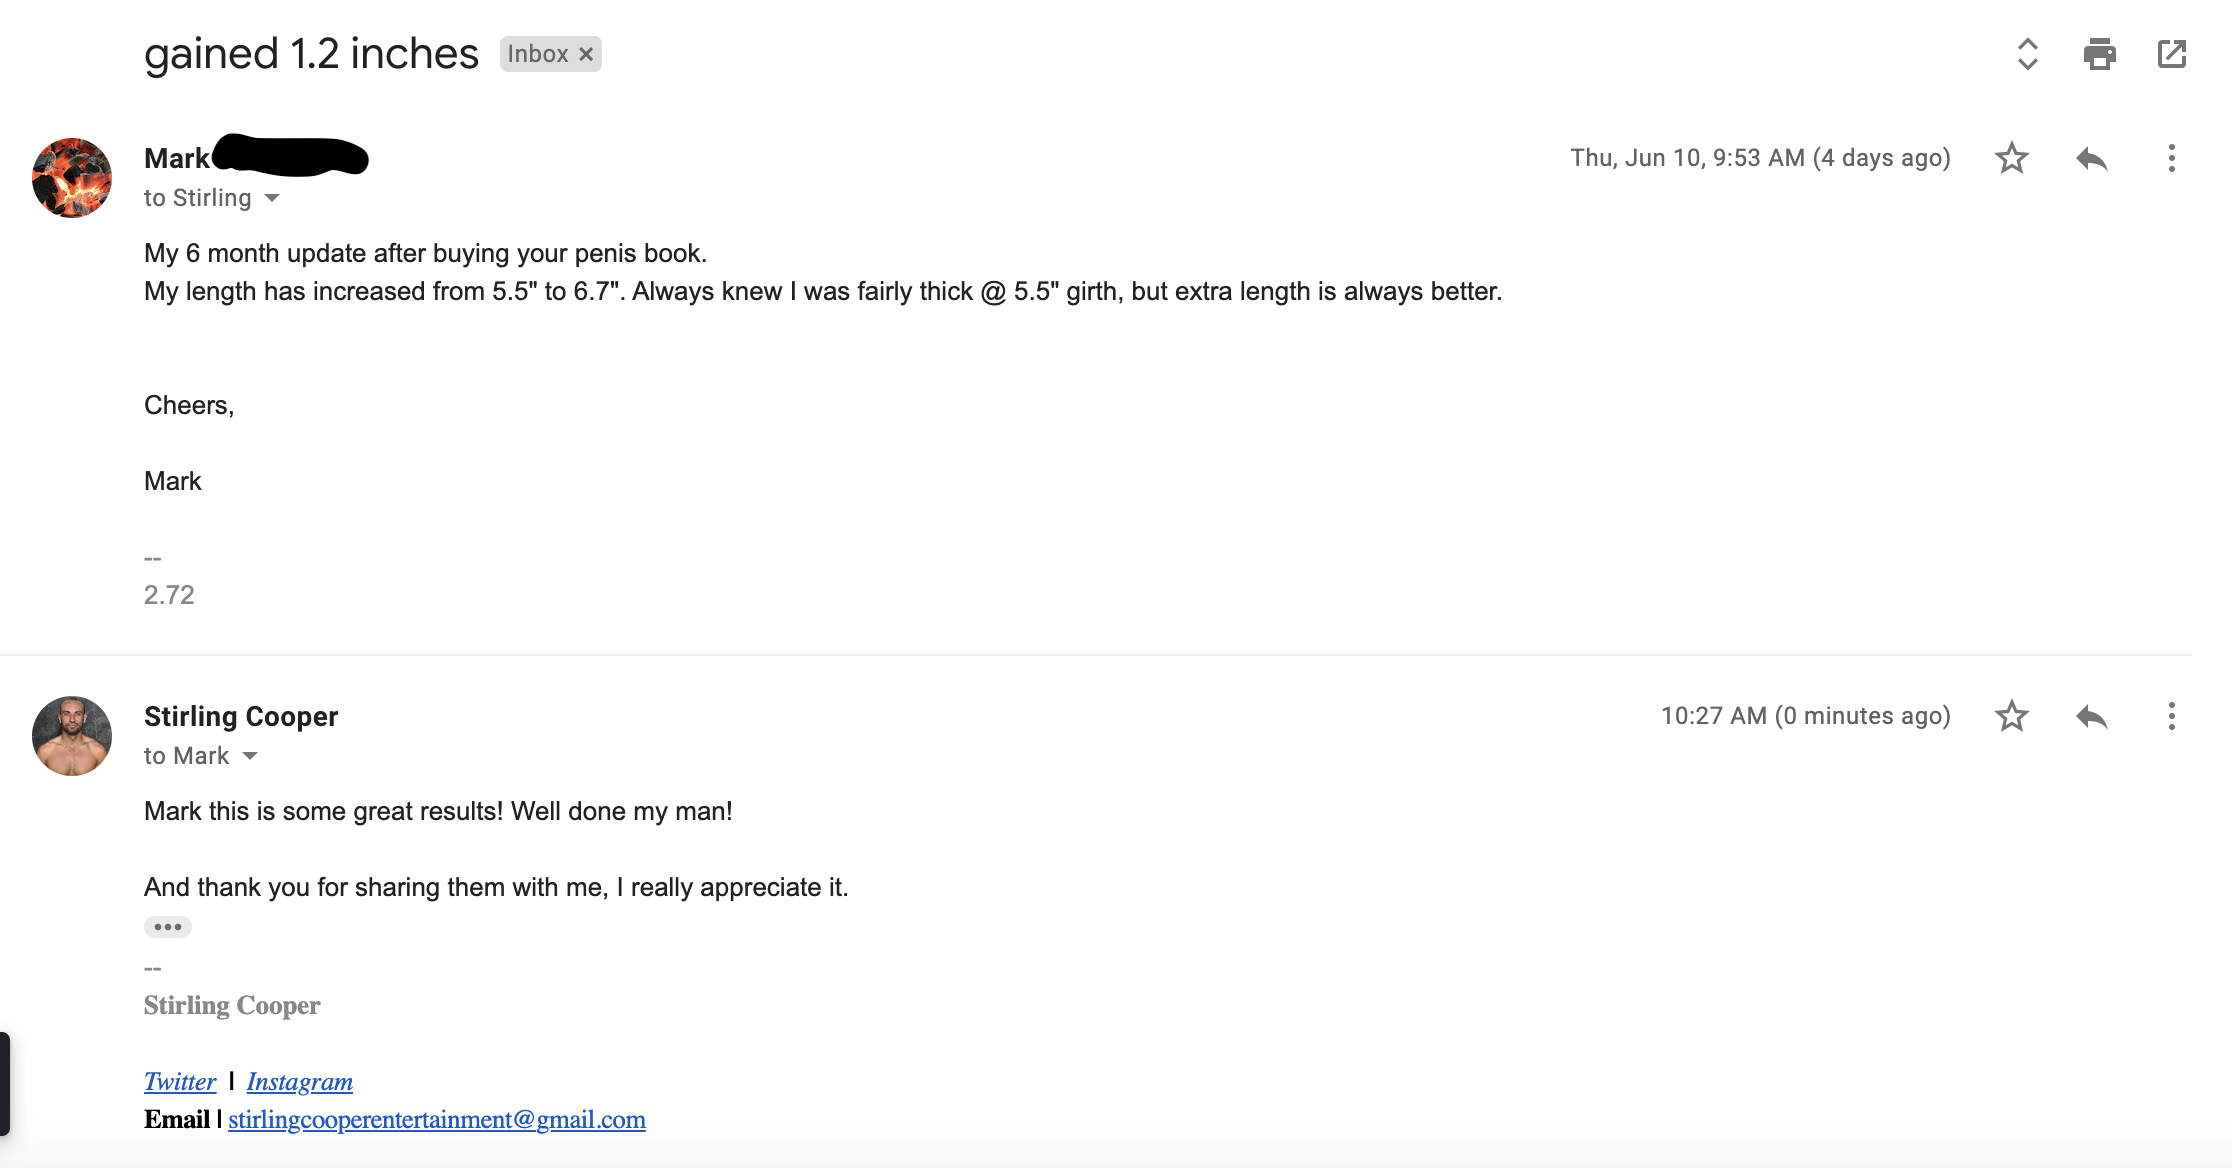Print the entire email conversation
2232x1168 pixels.
click(2099, 54)
